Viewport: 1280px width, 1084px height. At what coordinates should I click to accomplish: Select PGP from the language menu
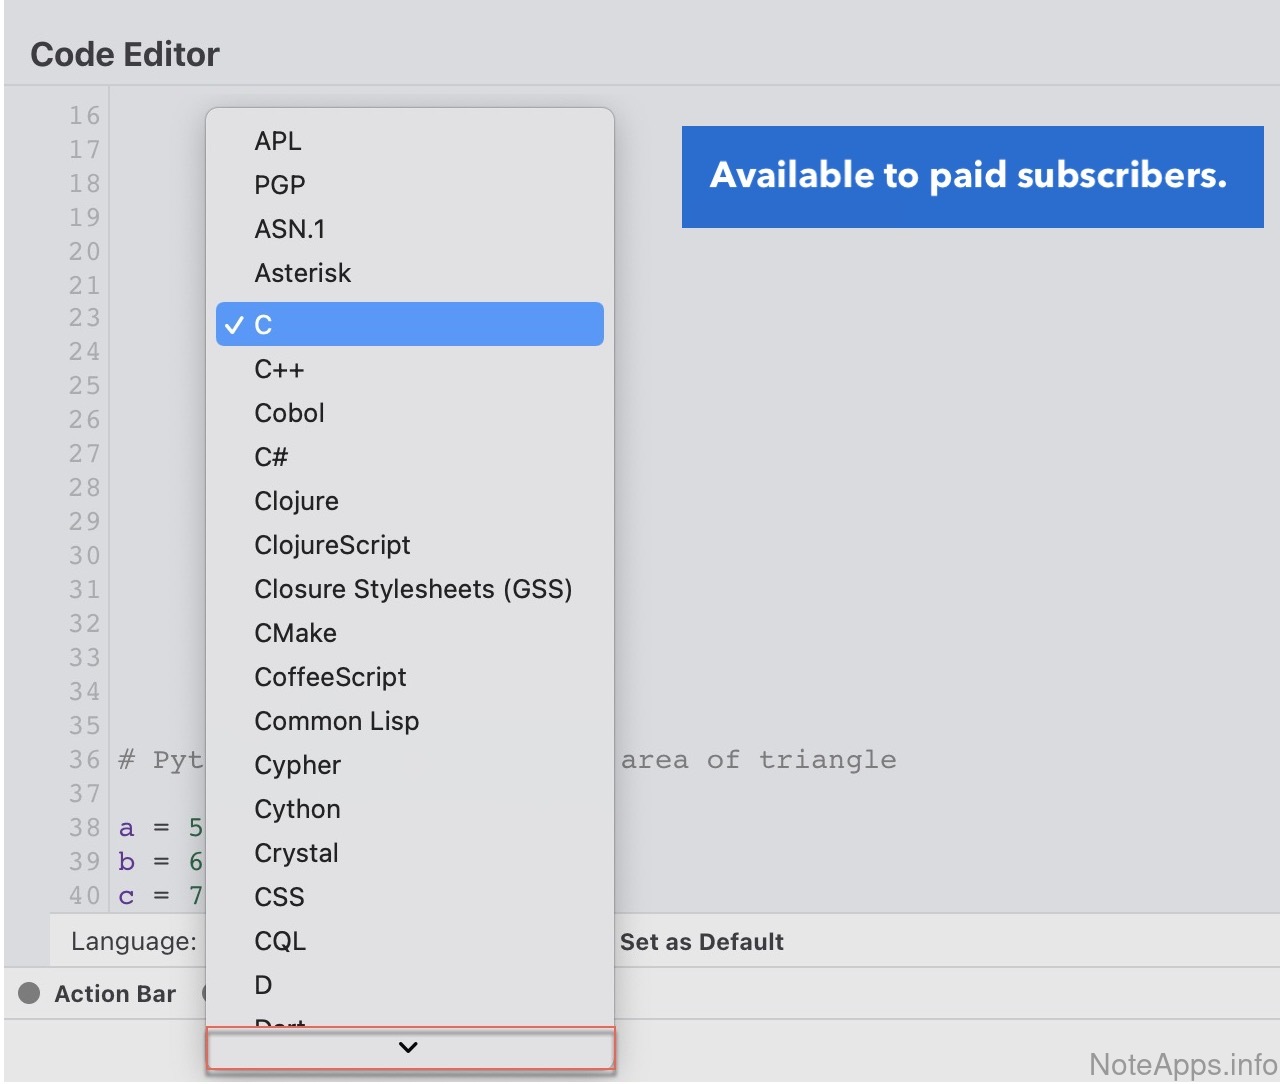(x=280, y=185)
